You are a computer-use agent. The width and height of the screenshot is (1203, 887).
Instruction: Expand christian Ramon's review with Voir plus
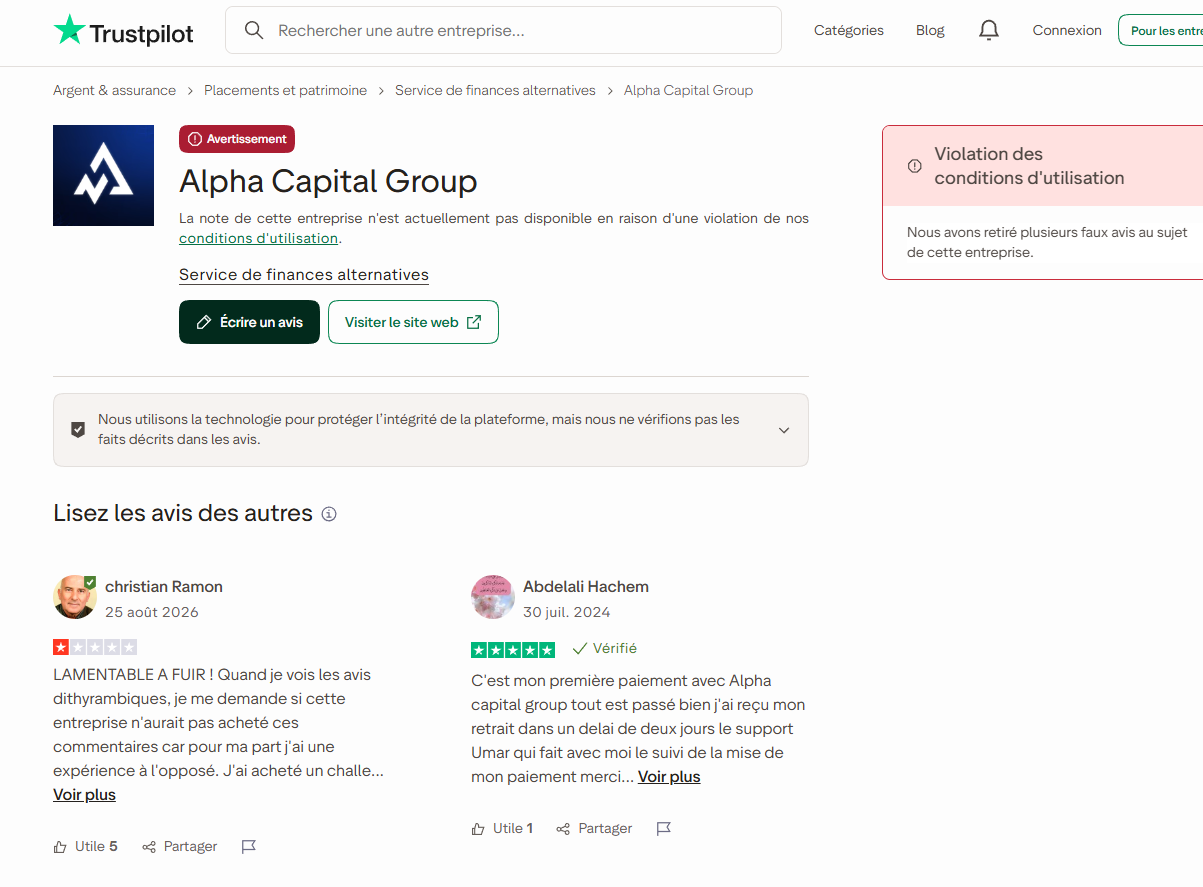pyautogui.click(x=84, y=795)
